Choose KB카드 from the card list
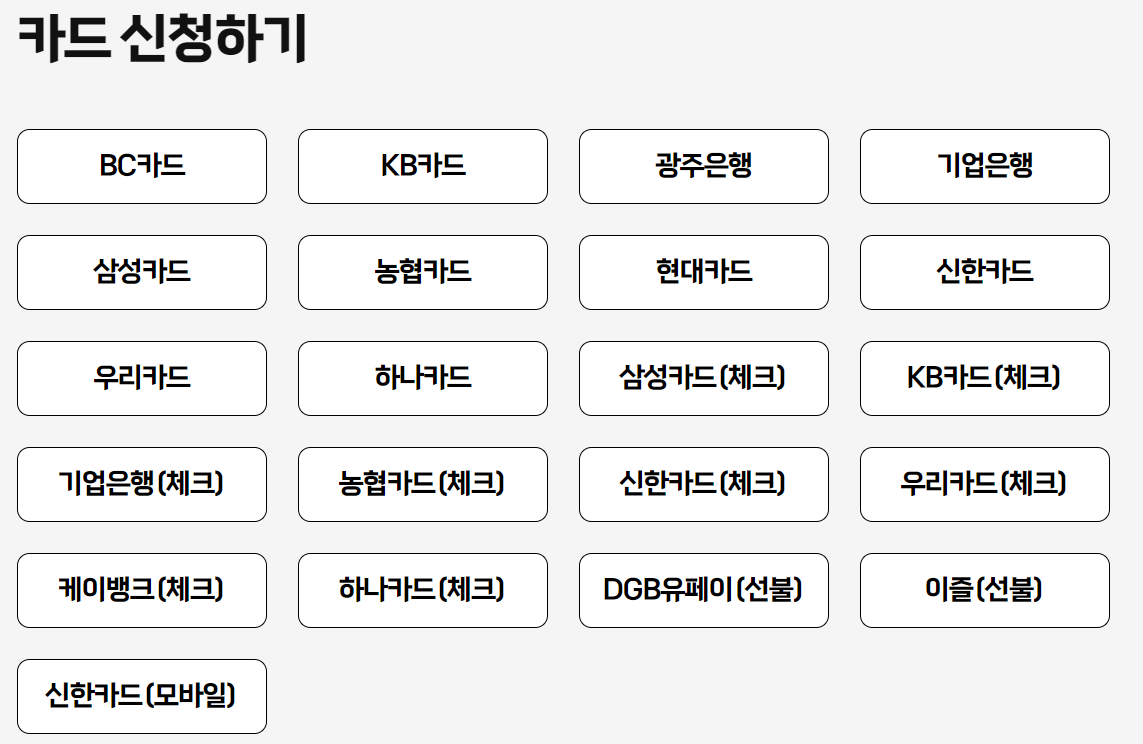1143x744 pixels. pos(422,167)
